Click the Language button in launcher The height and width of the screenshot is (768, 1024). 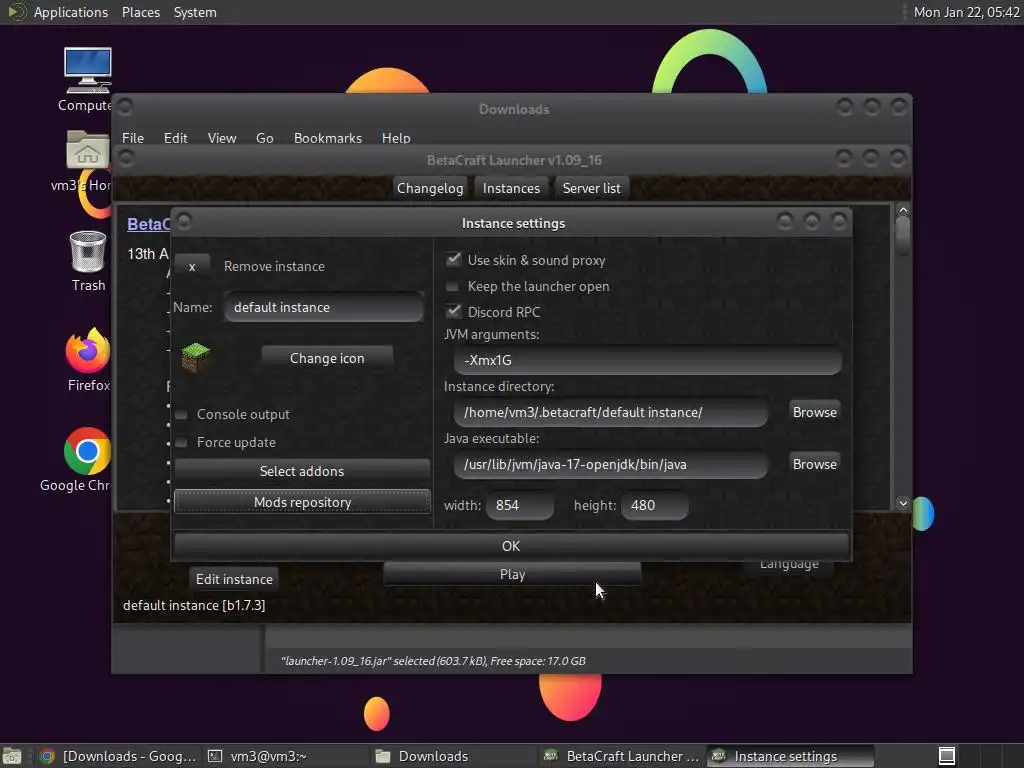click(x=789, y=566)
